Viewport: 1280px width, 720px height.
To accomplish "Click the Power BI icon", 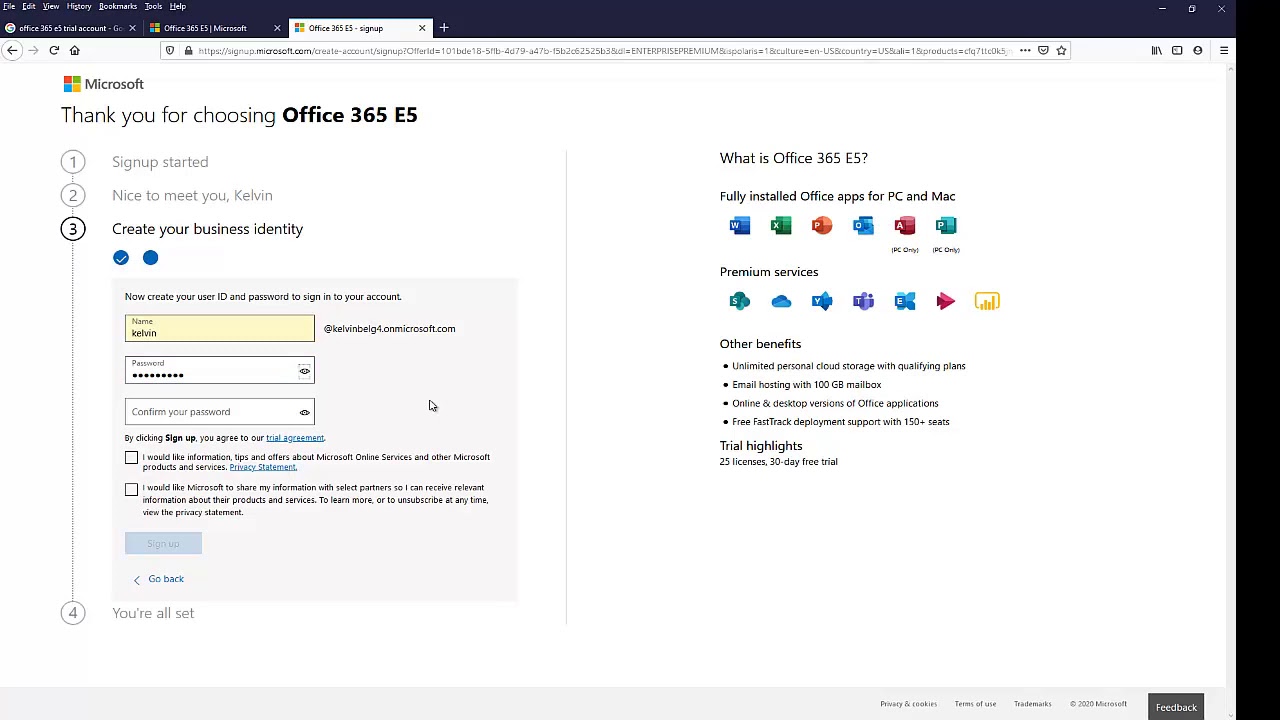I will [x=987, y=301].
